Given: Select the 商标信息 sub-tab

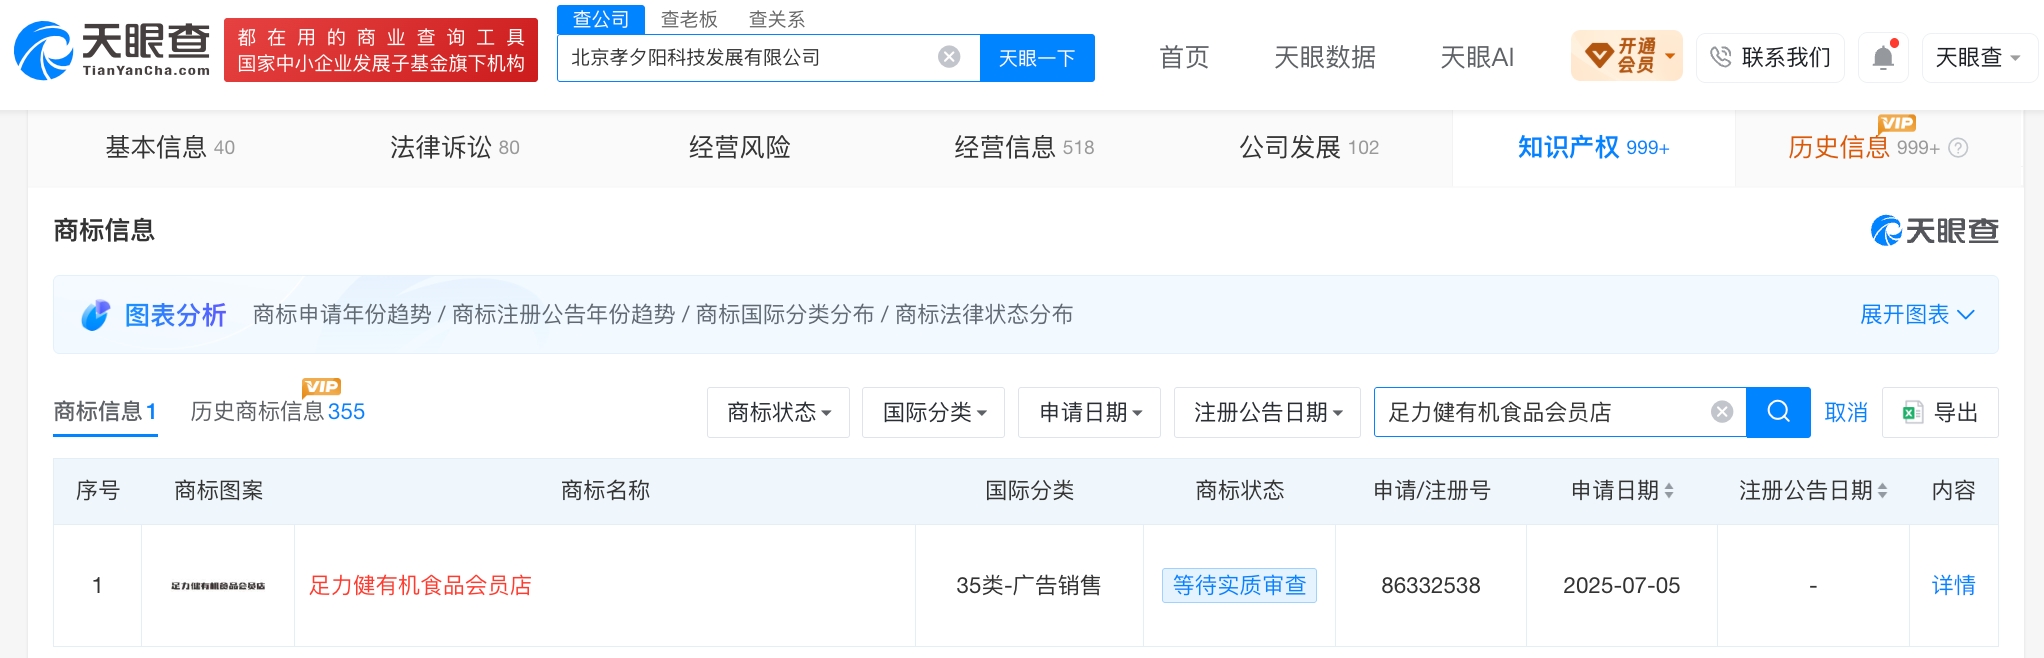Looking at the screenshot, I should (105, 412).
